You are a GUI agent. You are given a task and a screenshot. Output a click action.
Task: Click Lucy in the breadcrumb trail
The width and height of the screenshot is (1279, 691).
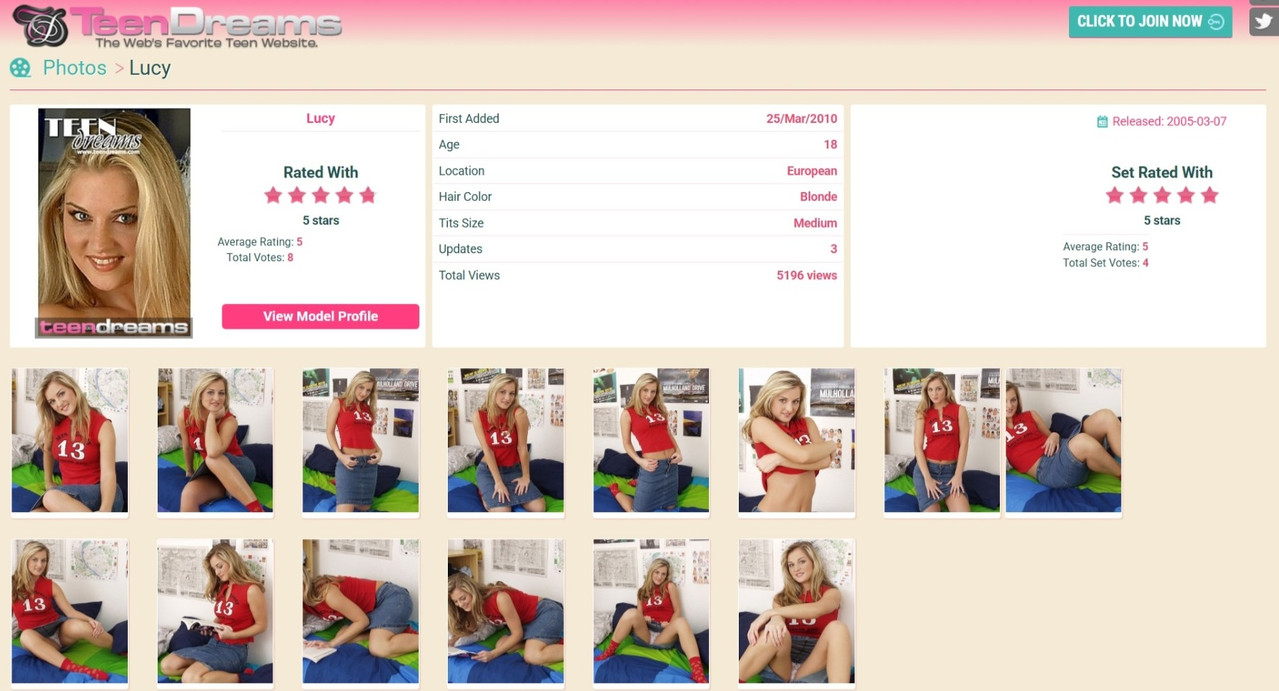click(150, 68)
